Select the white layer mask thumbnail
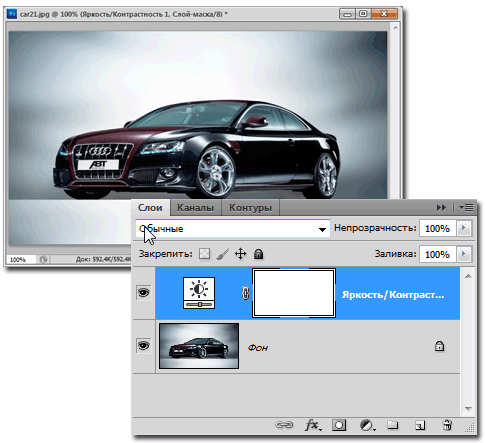The width and height of the screenshot is (485, 443). [x=294, y=293]
